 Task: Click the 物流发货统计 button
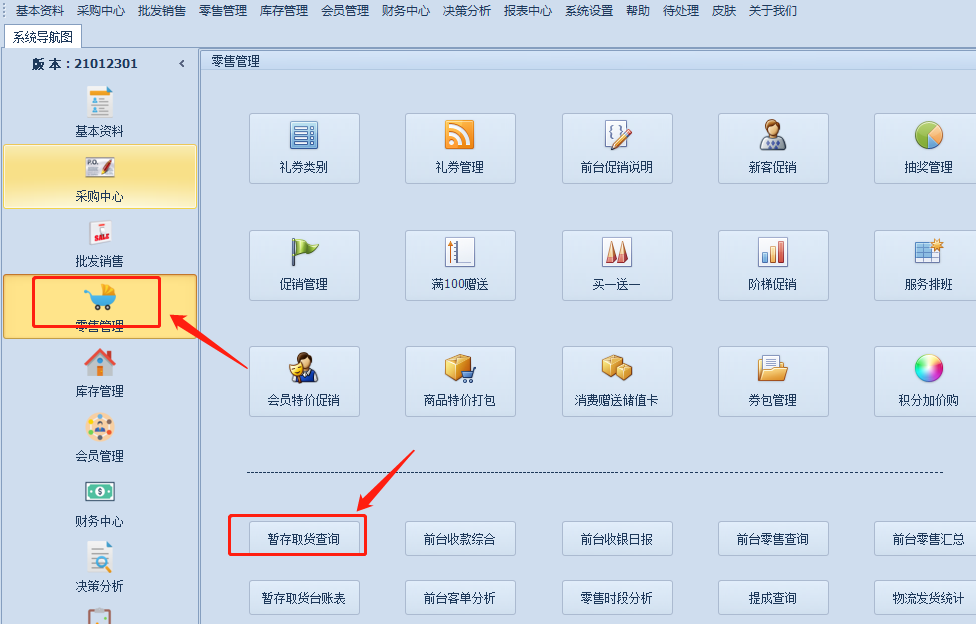point(927,598)
